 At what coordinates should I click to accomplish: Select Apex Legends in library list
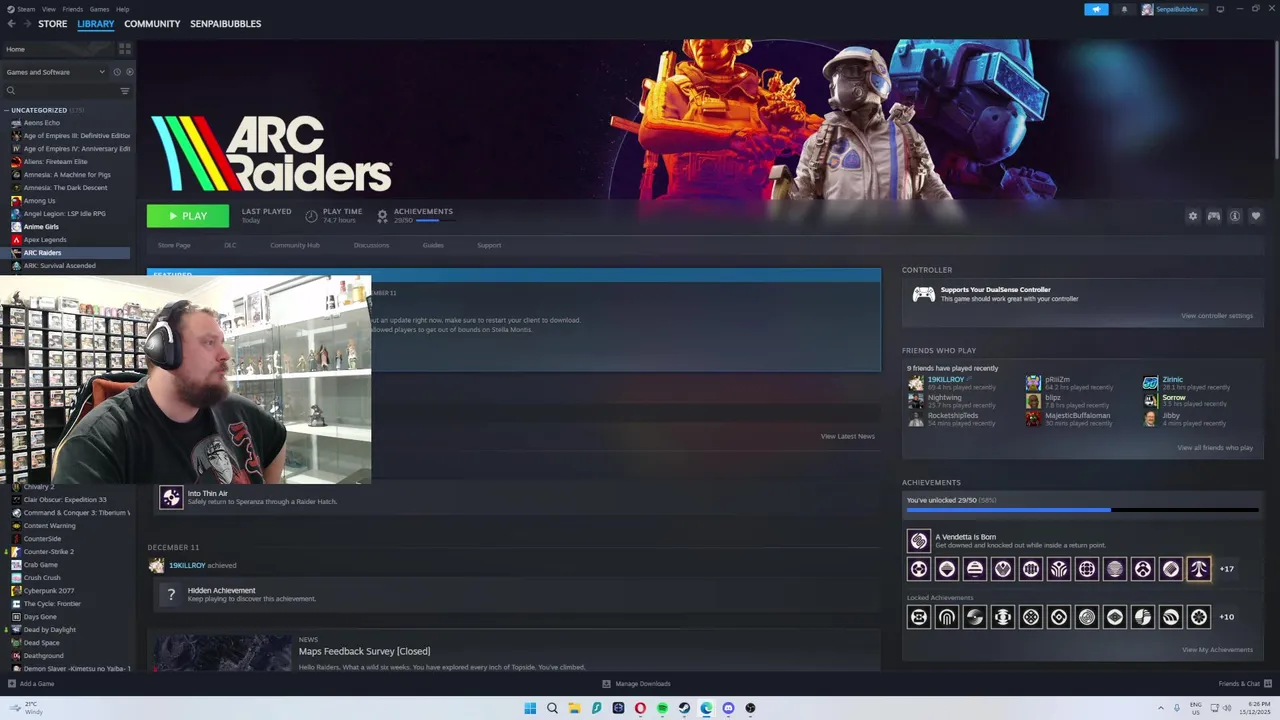tap(45, 240)
